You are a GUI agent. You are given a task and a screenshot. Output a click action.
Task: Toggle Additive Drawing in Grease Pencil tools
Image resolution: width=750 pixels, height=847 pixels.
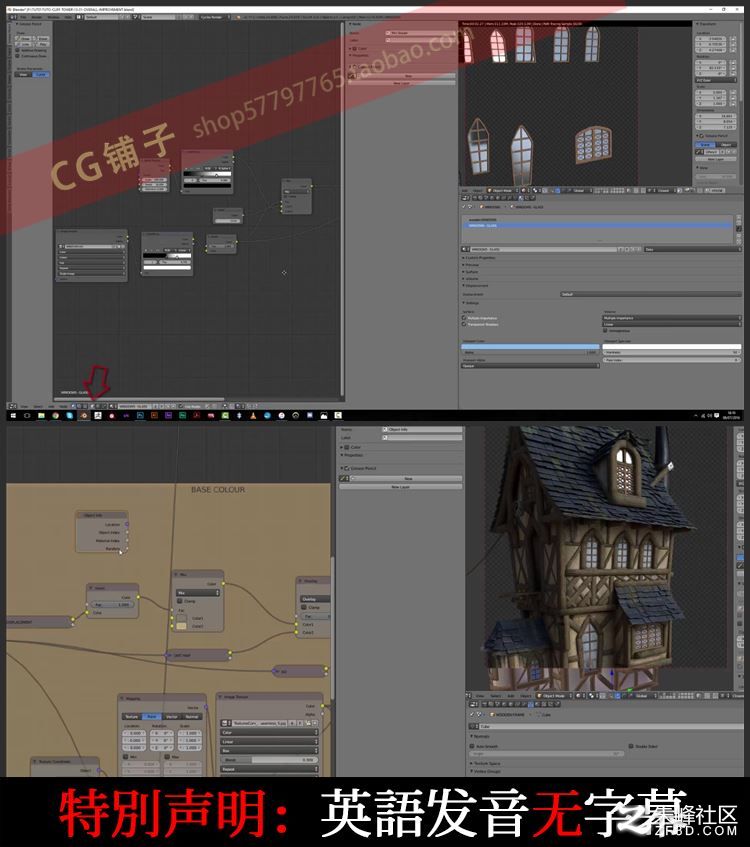(17, 50)
